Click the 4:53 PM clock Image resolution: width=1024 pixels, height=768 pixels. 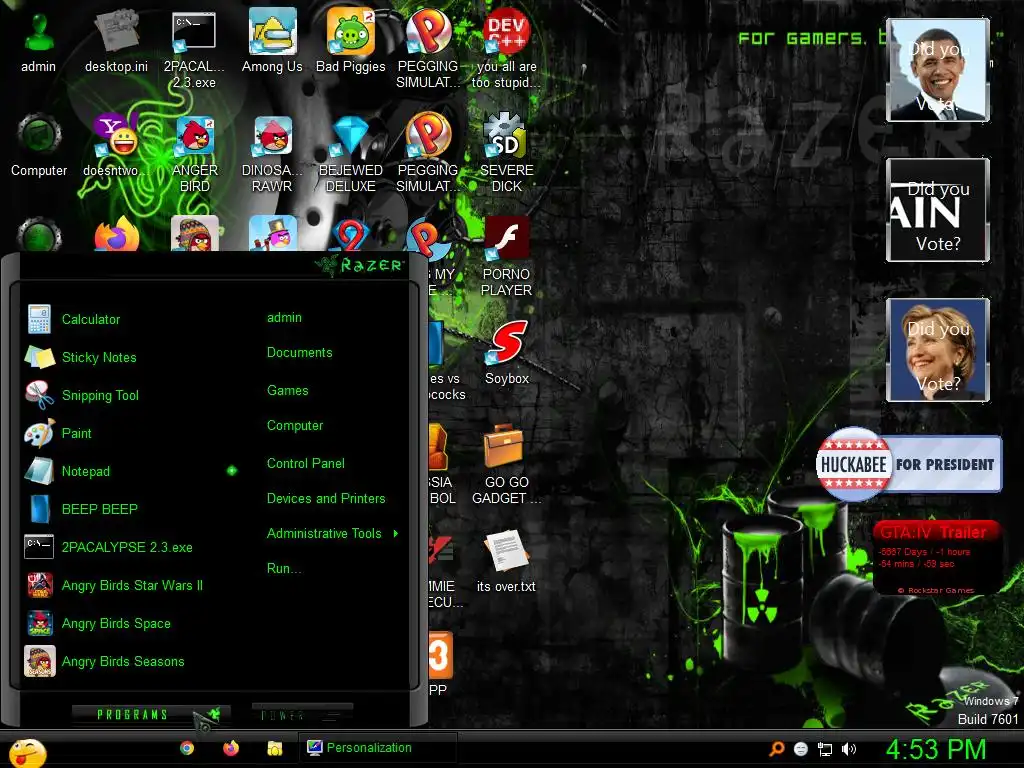(935, 749)
